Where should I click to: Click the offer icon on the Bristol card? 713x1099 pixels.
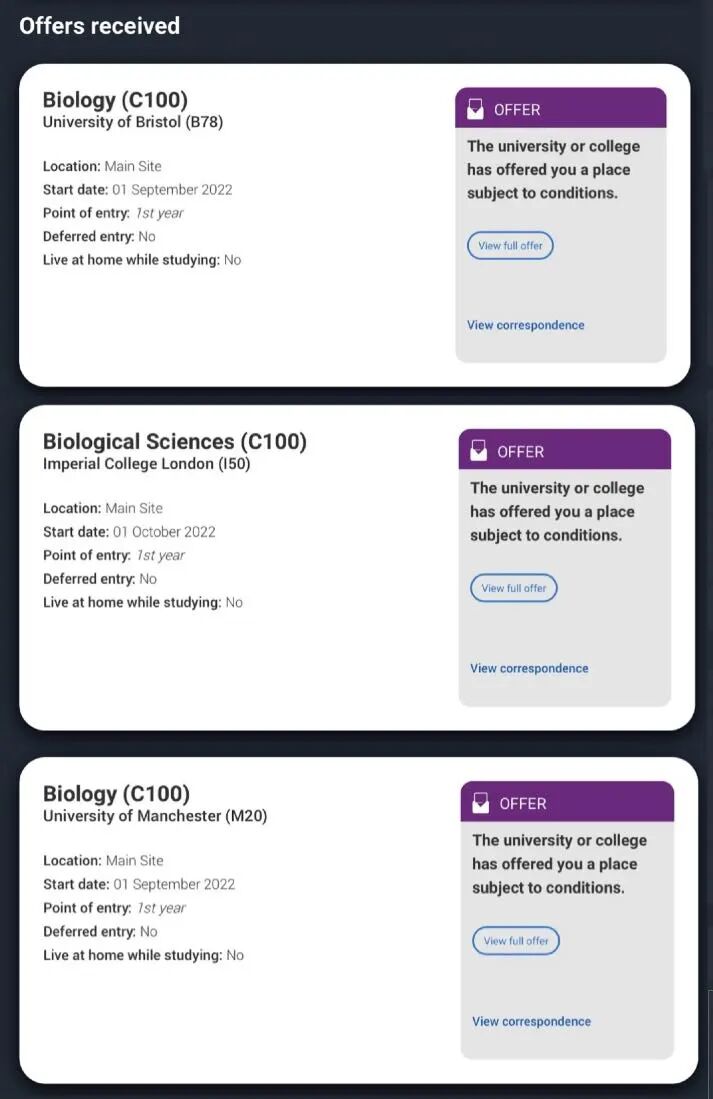pos(476,109)
